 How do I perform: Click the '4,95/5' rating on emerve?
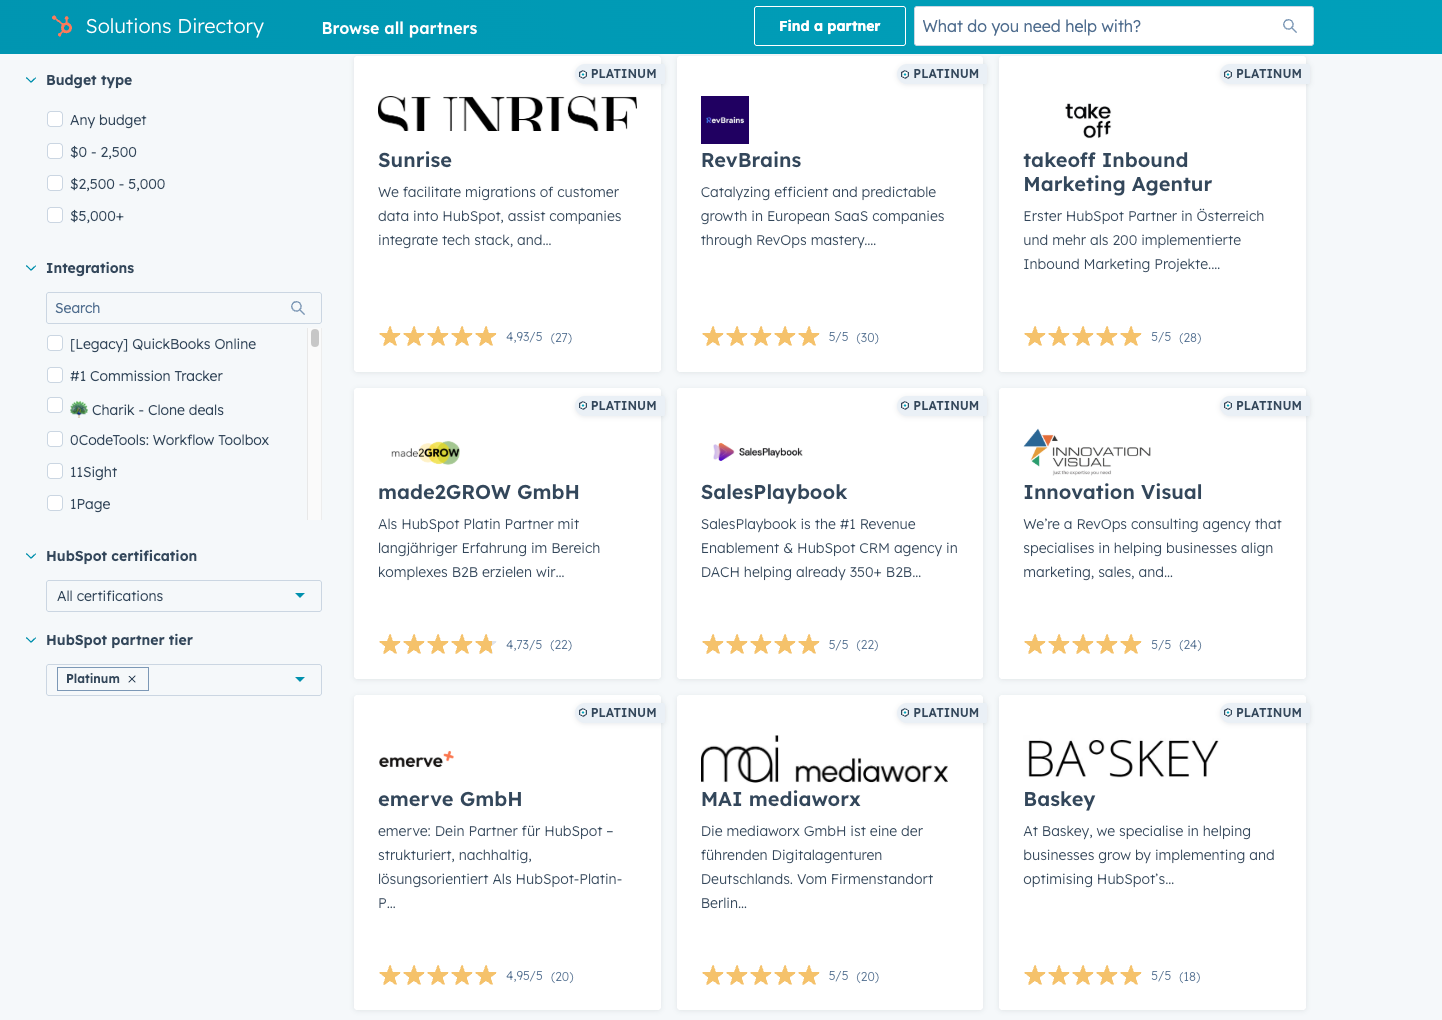(524, 976)
